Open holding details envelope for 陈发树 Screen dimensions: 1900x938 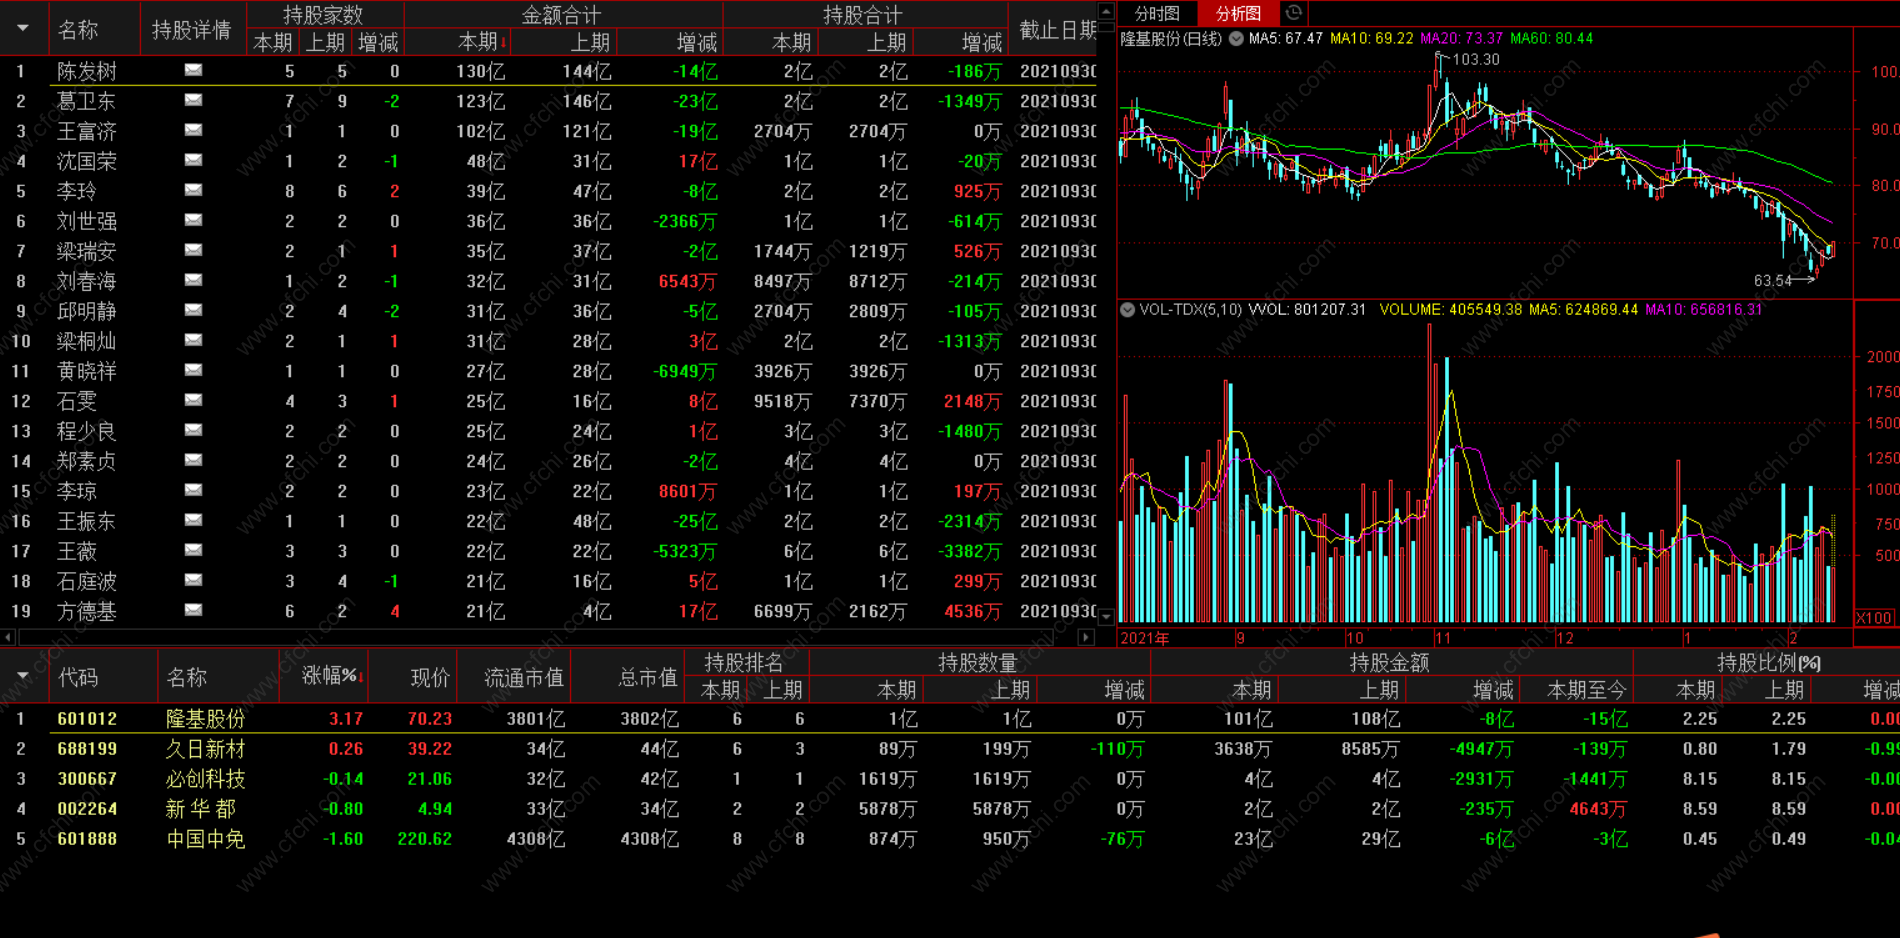pyautogui.click(x=193, y=70)
